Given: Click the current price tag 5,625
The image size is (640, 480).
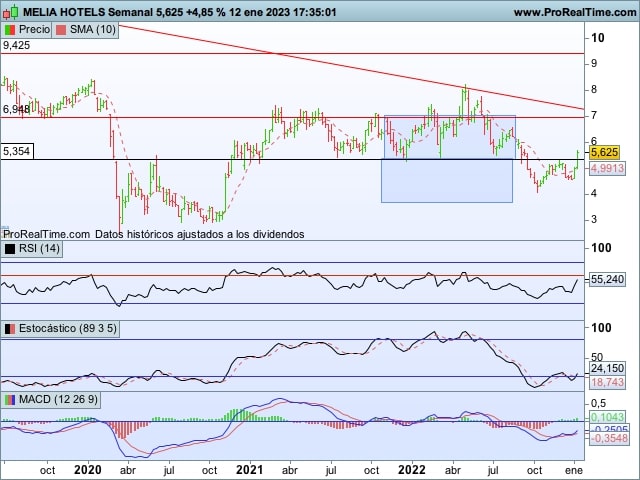Looking at the screenshot, I should point(604,152).
